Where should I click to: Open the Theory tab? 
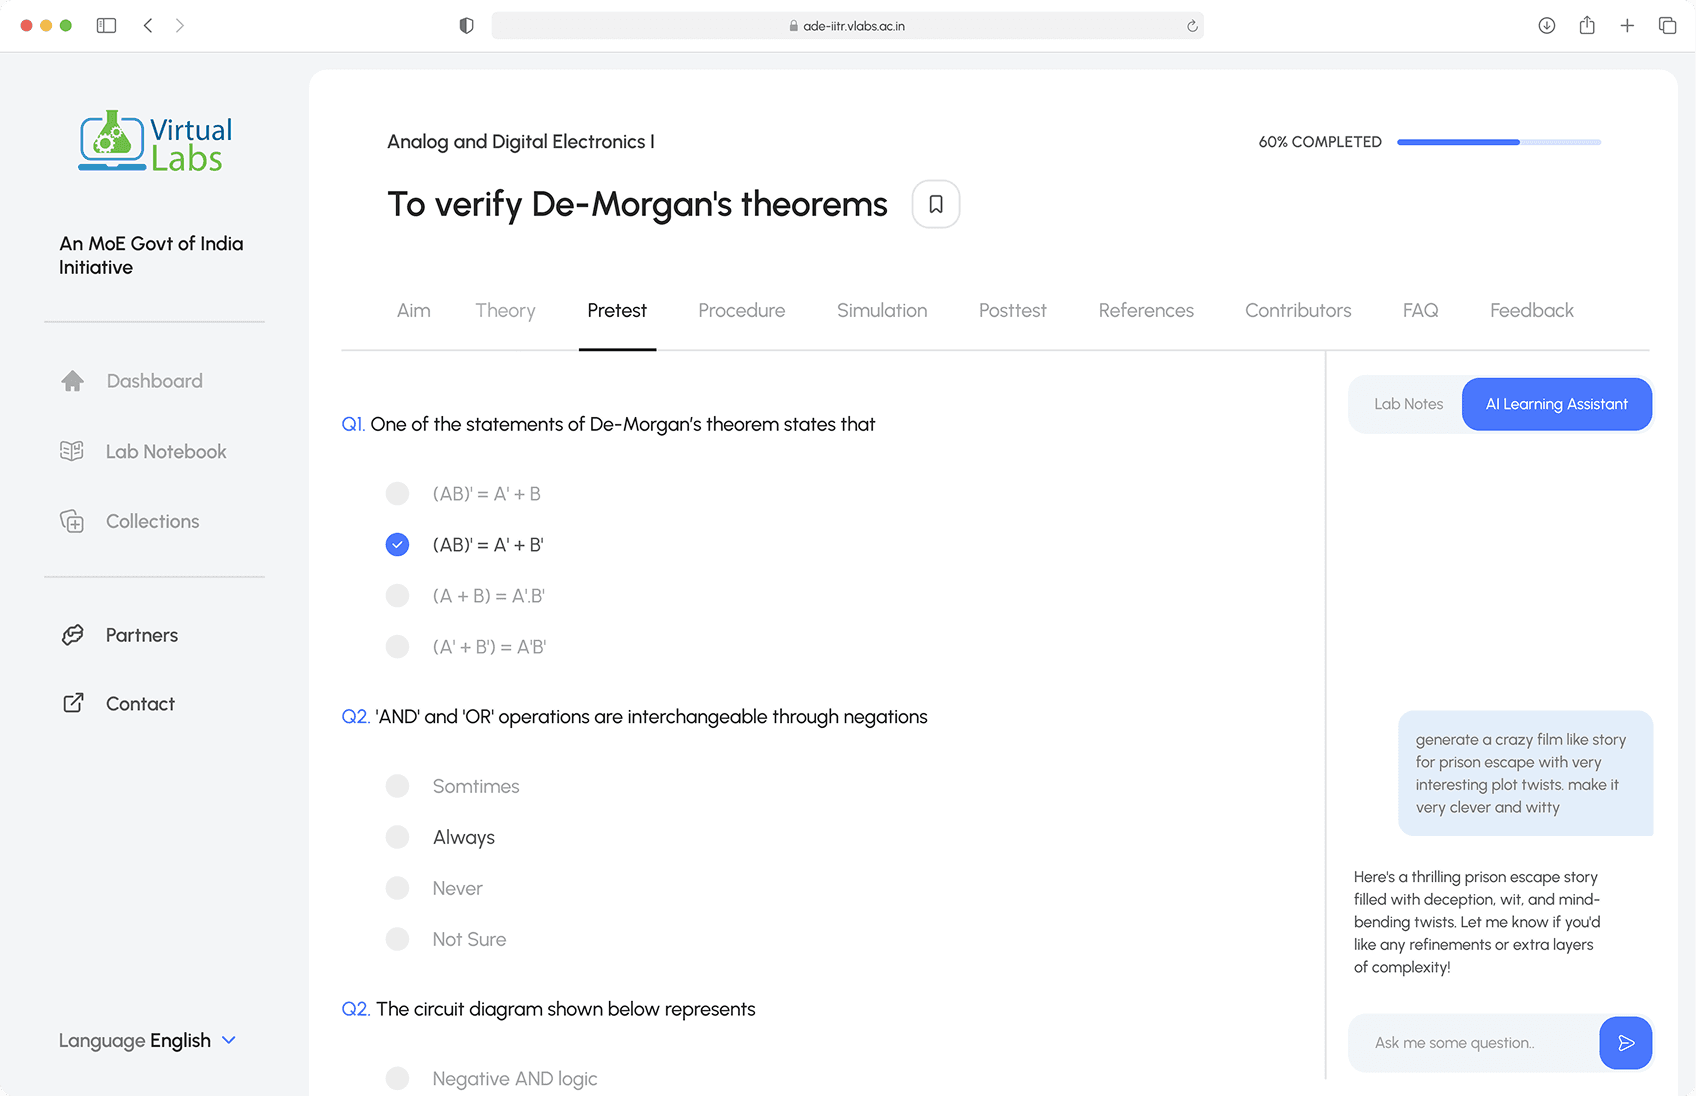505,311
